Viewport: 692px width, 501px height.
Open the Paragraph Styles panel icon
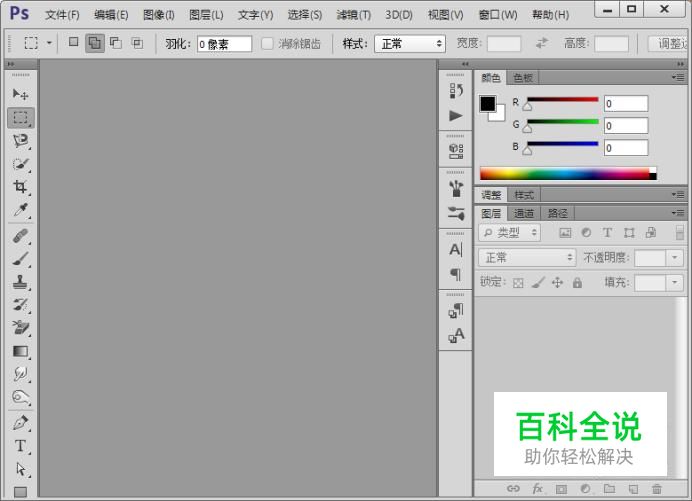[x=456, y=311]
